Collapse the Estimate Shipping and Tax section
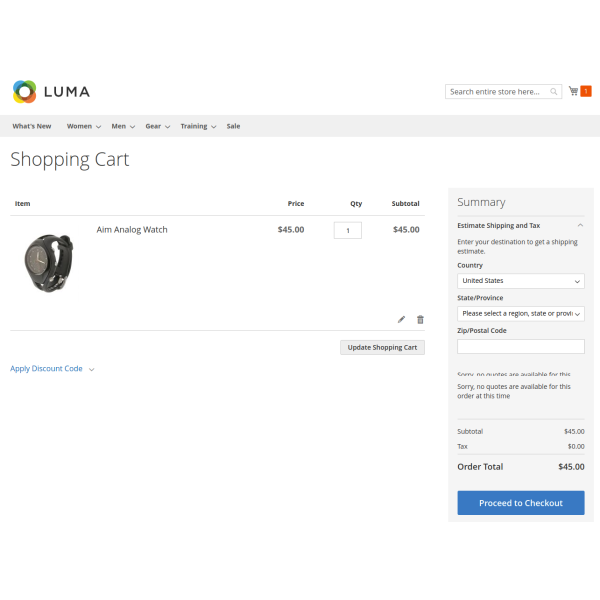 pos(580,226)
